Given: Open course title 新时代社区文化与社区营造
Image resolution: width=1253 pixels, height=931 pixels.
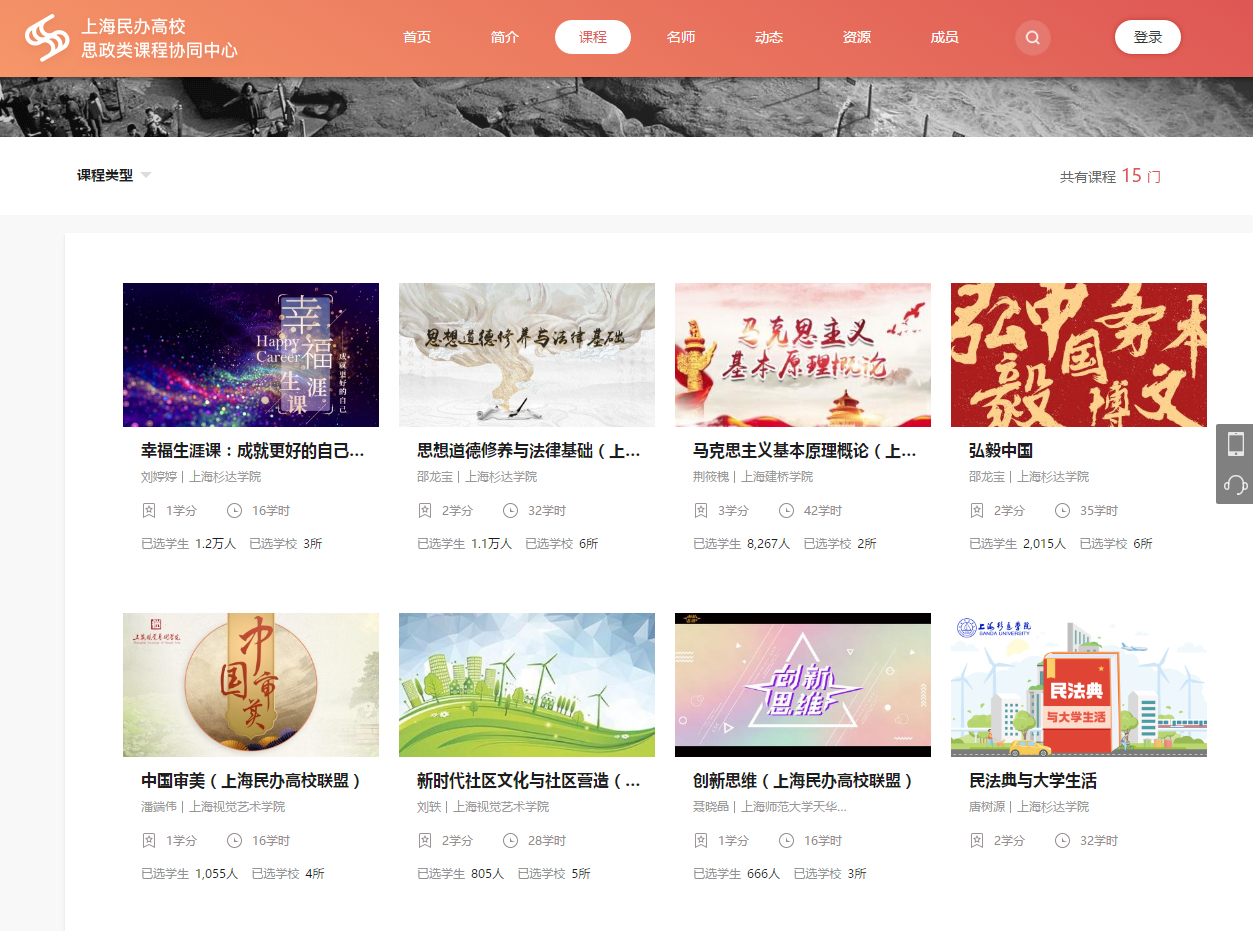Looking at the screenshot, I should coord(529,781).
